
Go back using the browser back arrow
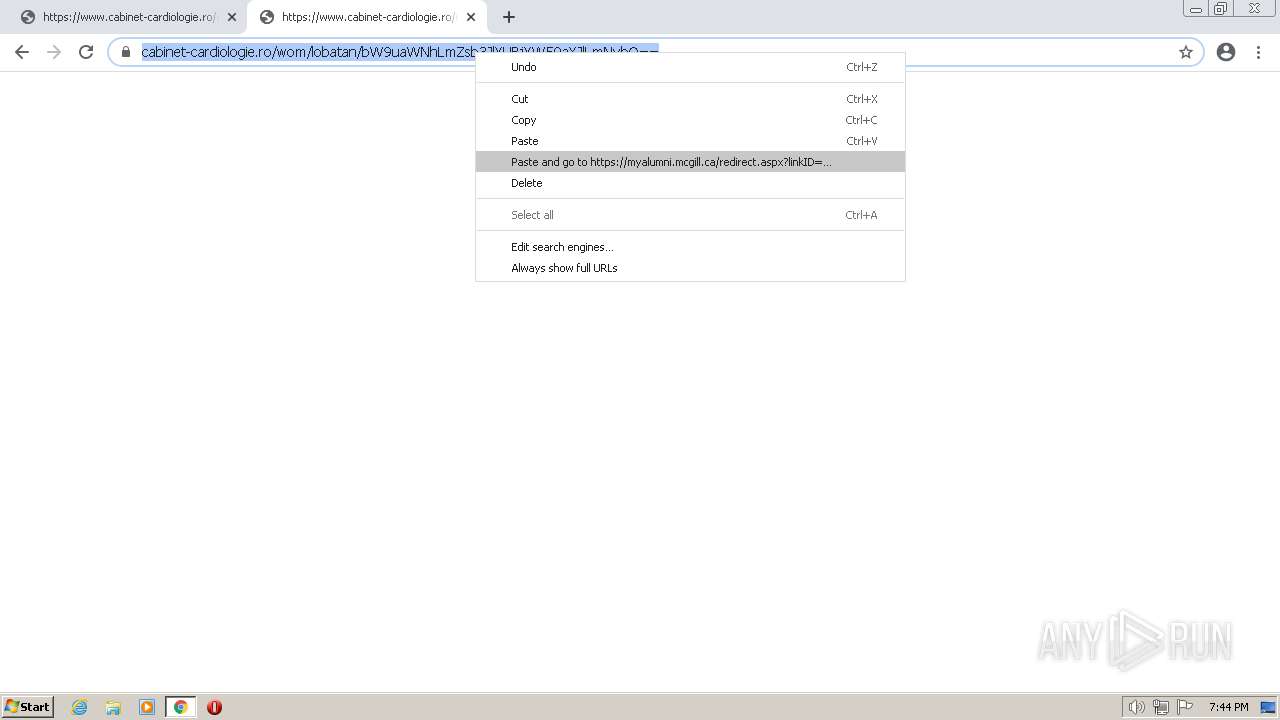22,52
